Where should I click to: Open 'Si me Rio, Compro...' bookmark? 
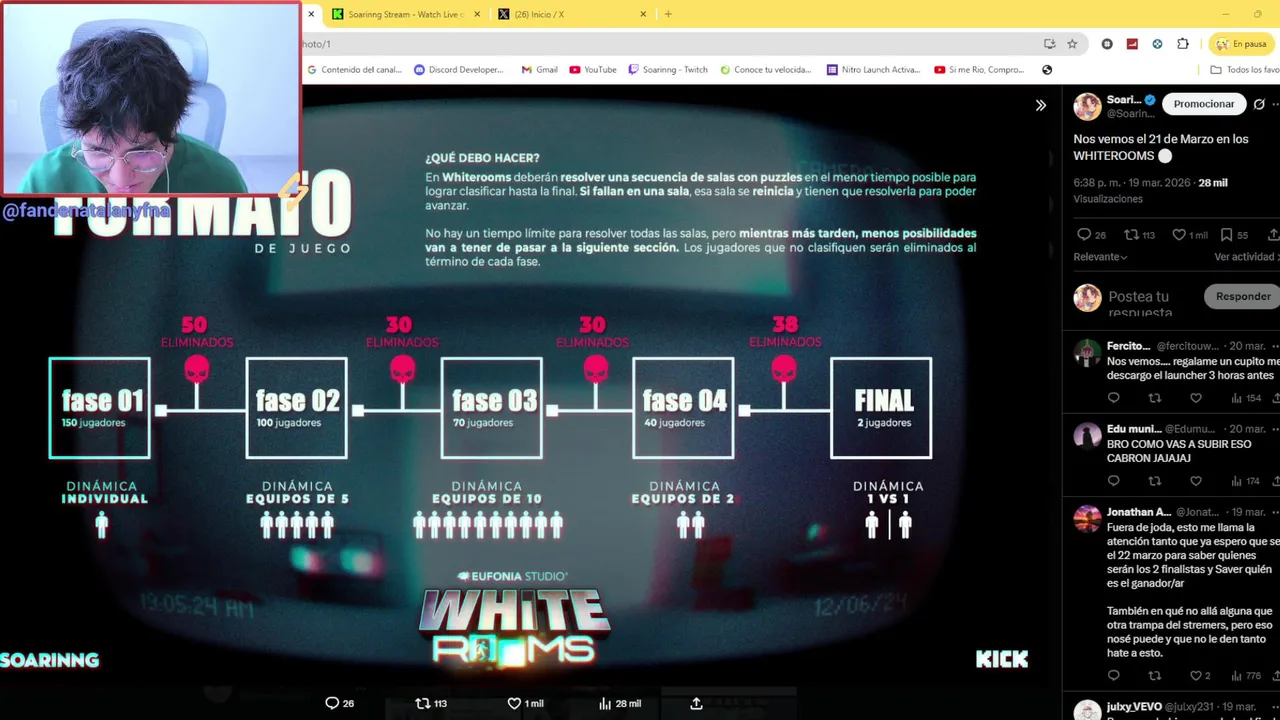point(979,70)
